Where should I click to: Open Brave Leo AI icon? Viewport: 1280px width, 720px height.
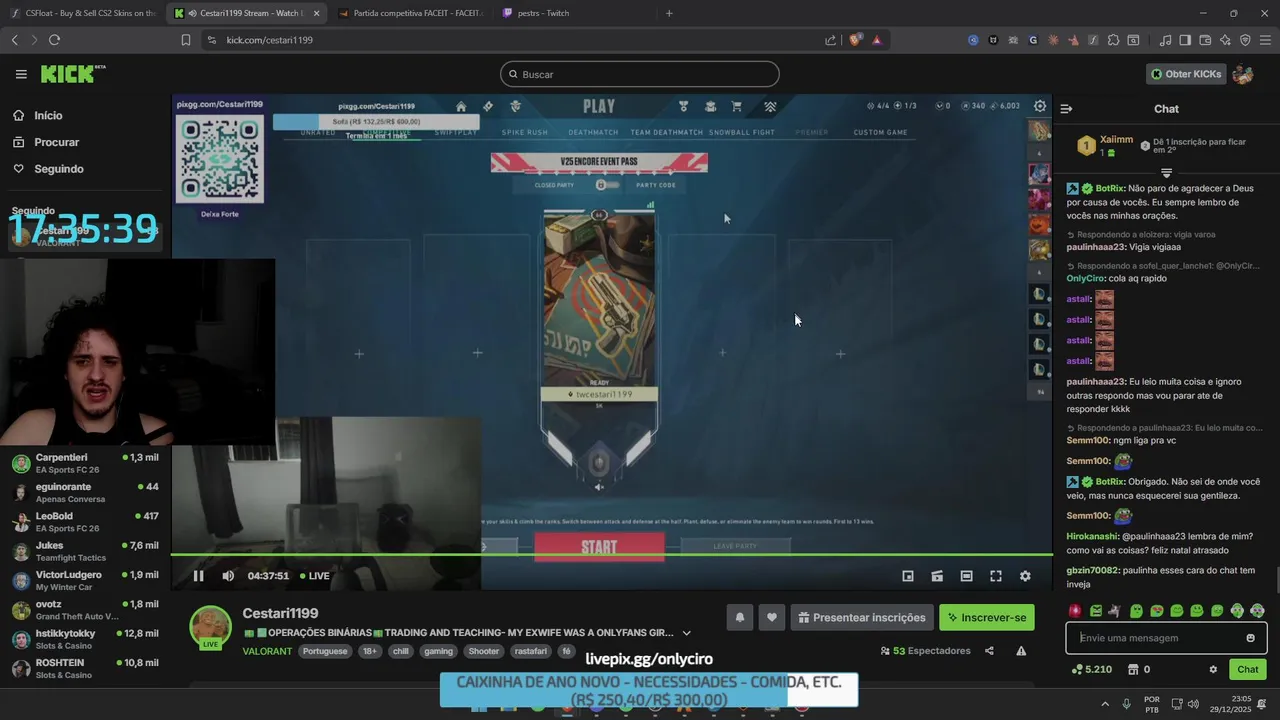[x=1225, y=40]
